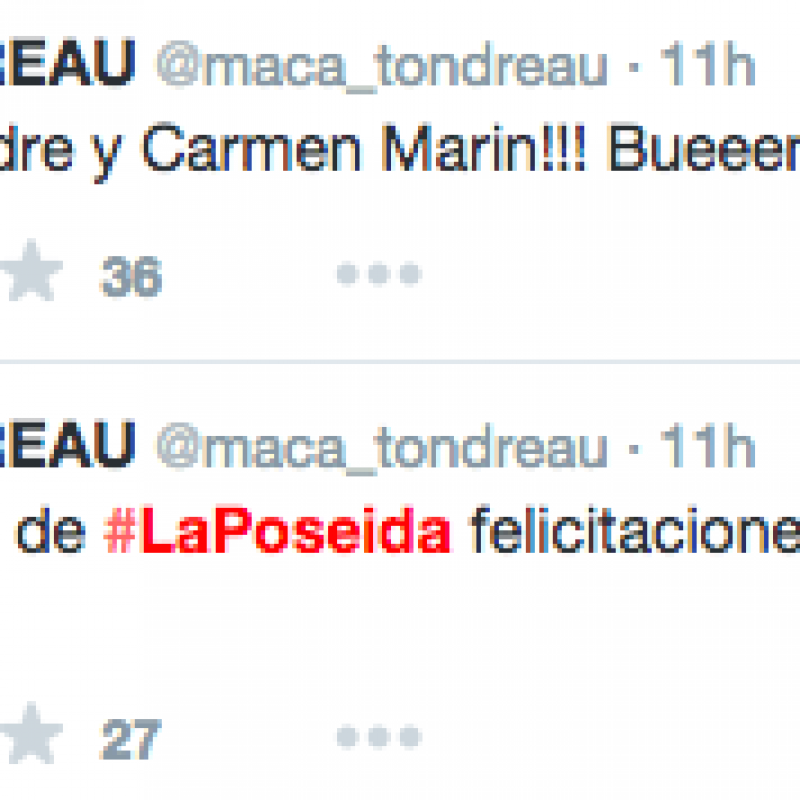The image size is (800, 800).
Task: Click the 11h timestamp of the Carmen Marin tweet
Action: pyautogui.click(x=707, y=64)
